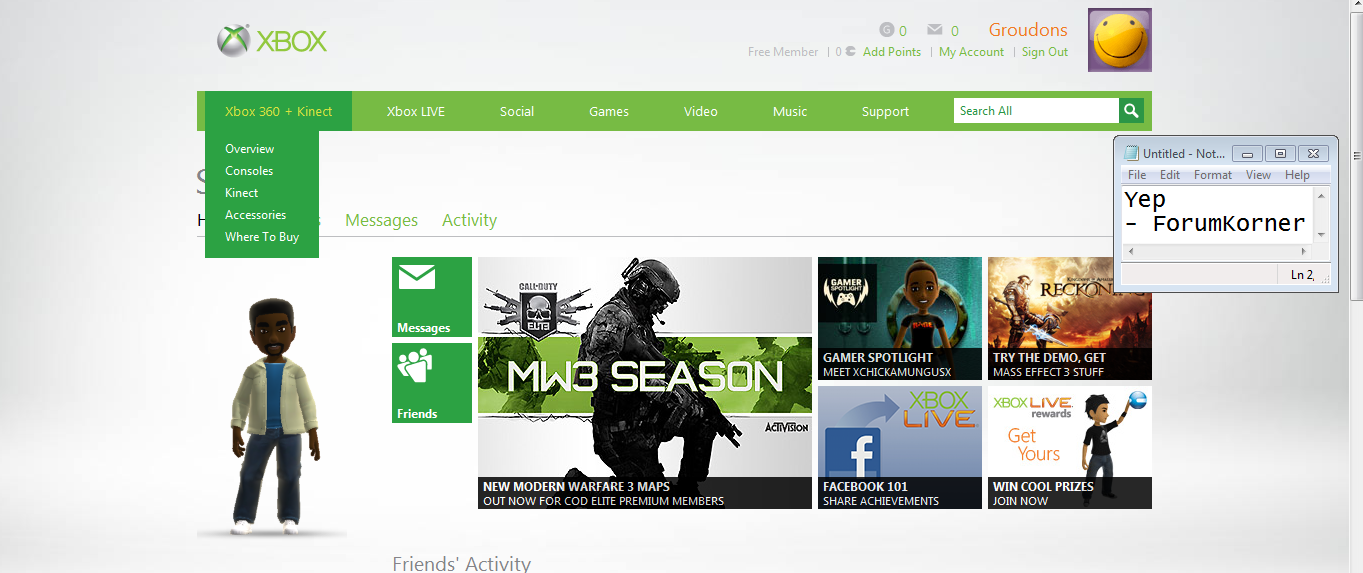Open Notepad Help menu

1297,175
